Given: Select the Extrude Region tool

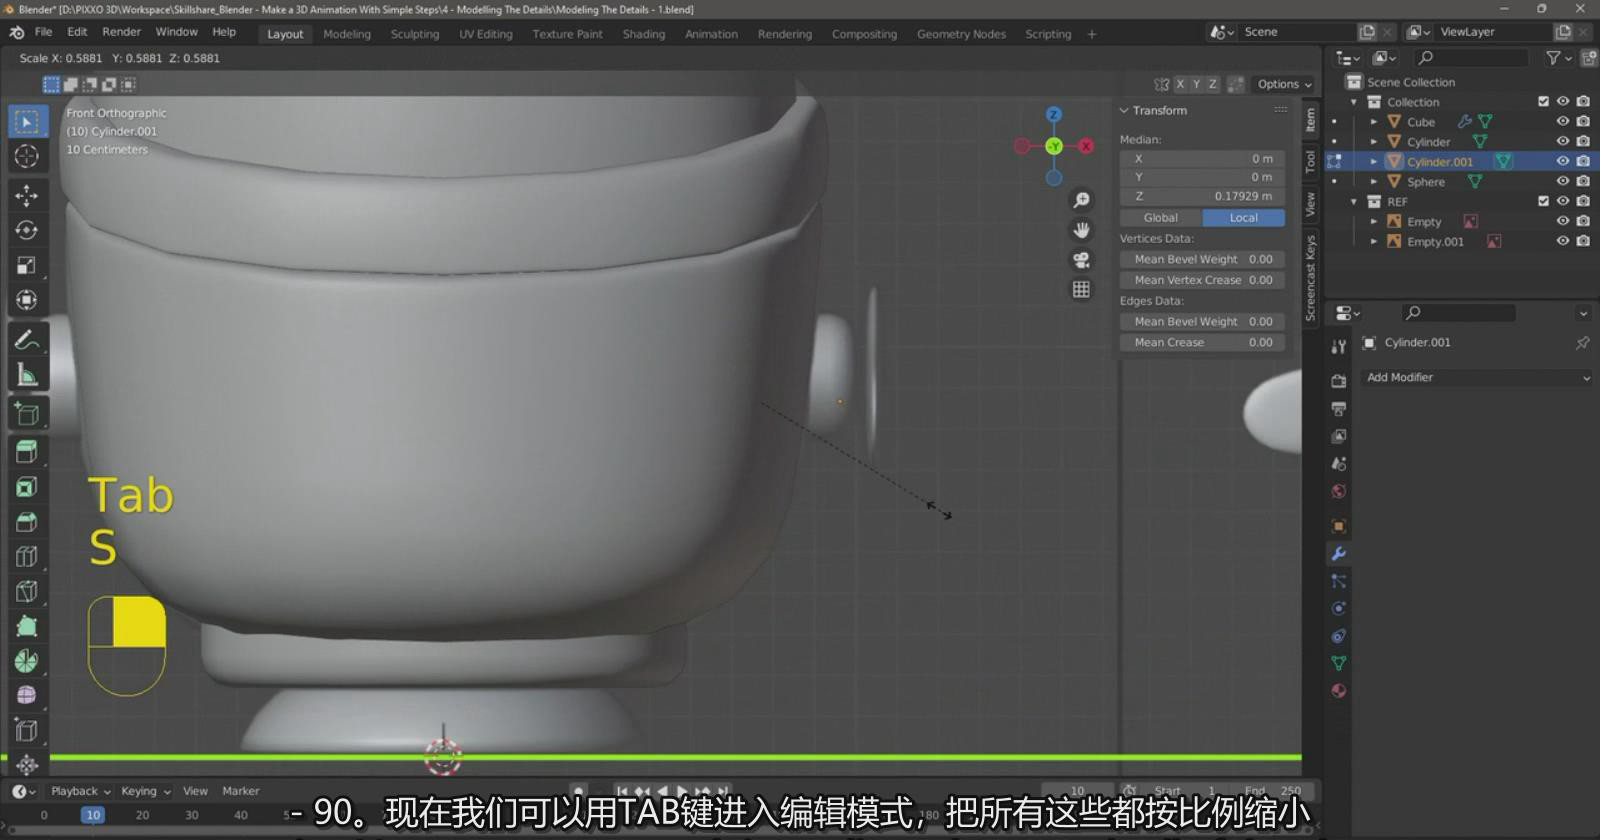Looking at the screenshot, I should click(x=27, y=452).
